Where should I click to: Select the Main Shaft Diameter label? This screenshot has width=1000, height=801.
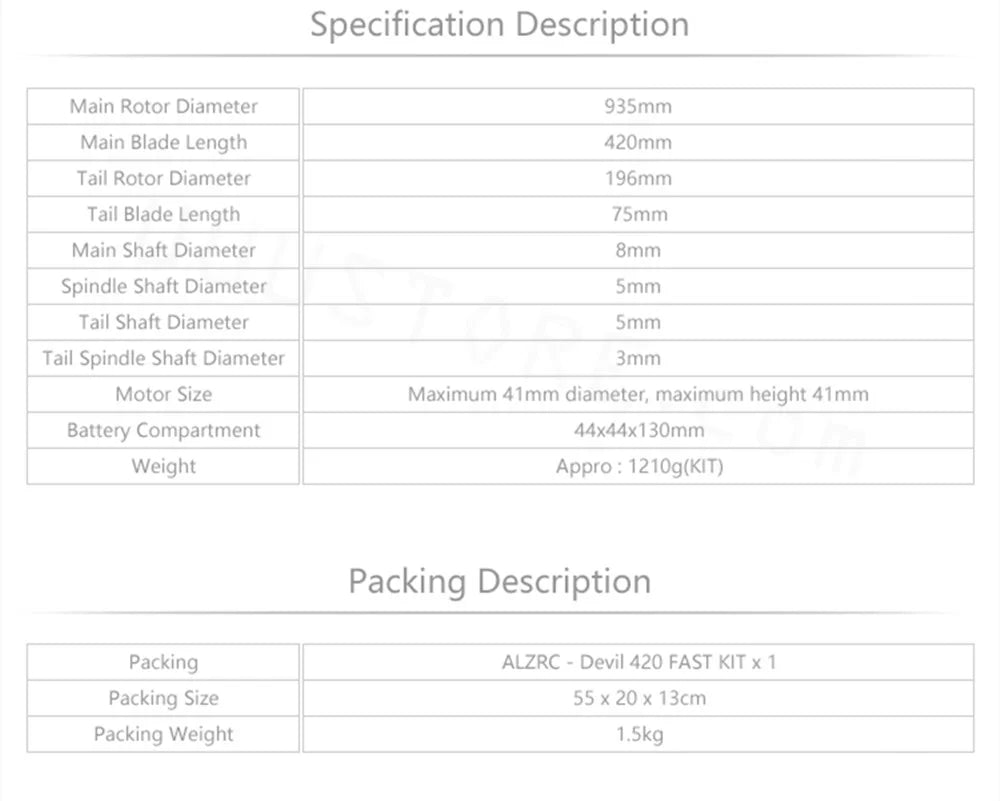click(163, 250)
